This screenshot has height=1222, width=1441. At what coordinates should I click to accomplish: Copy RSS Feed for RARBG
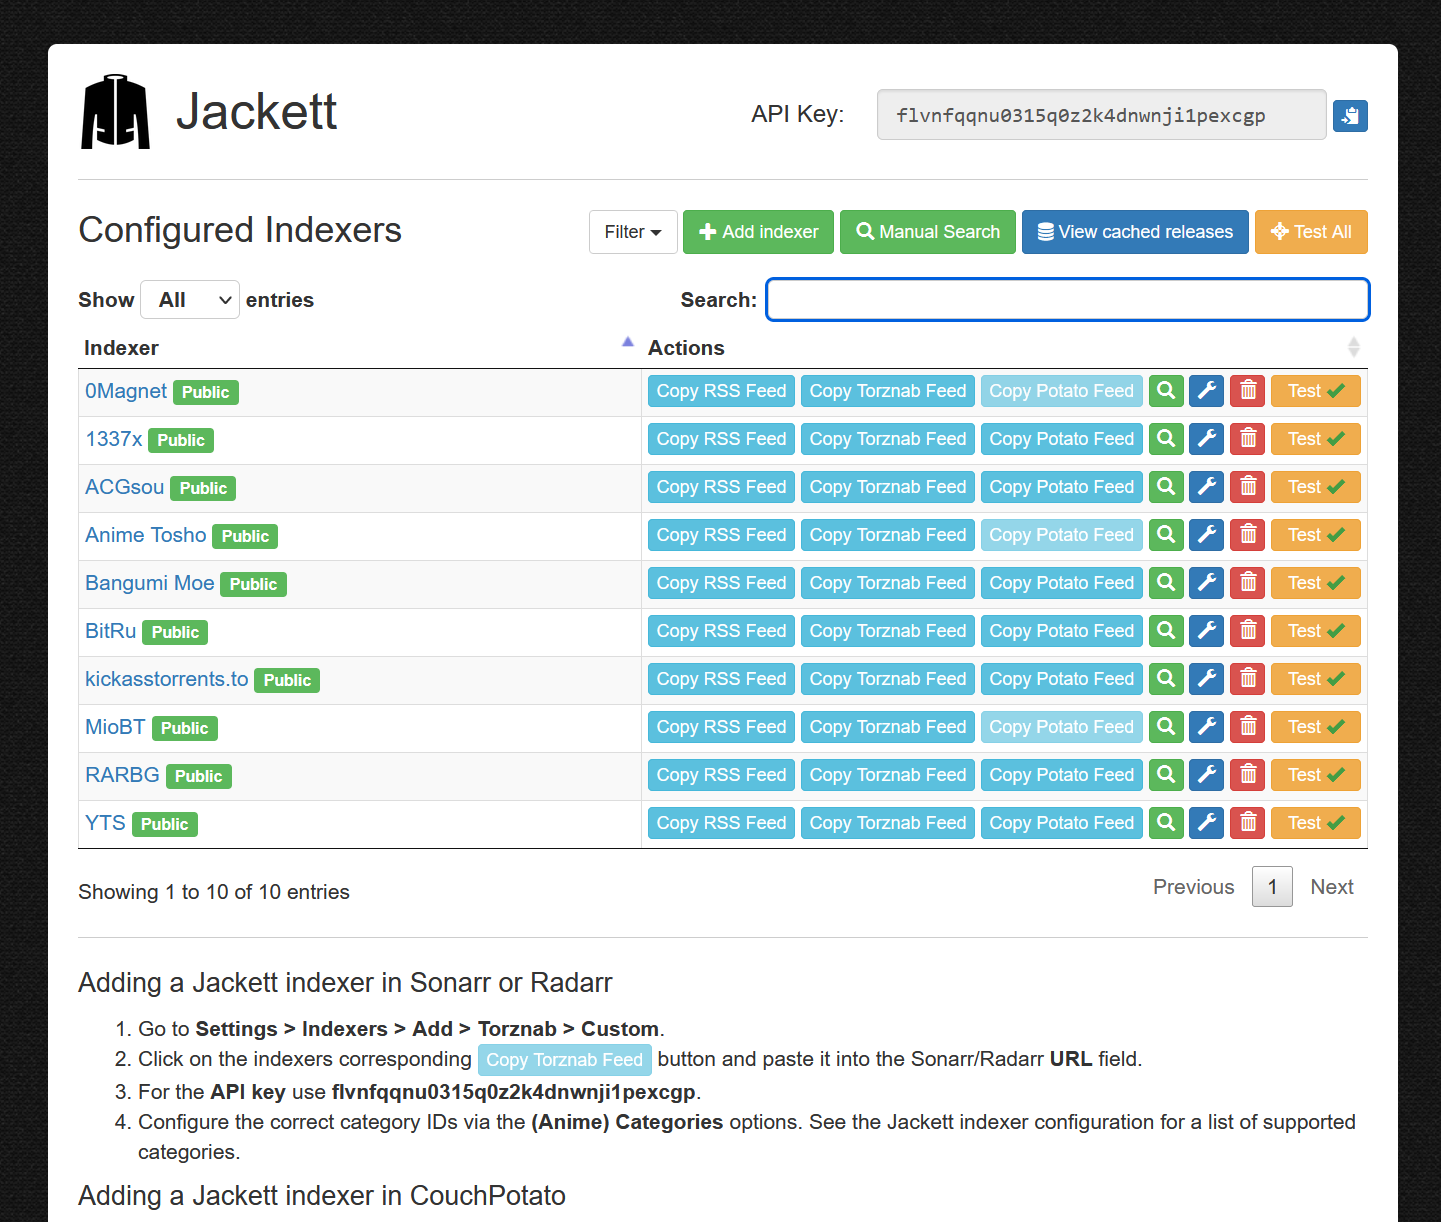coord(721,775)
